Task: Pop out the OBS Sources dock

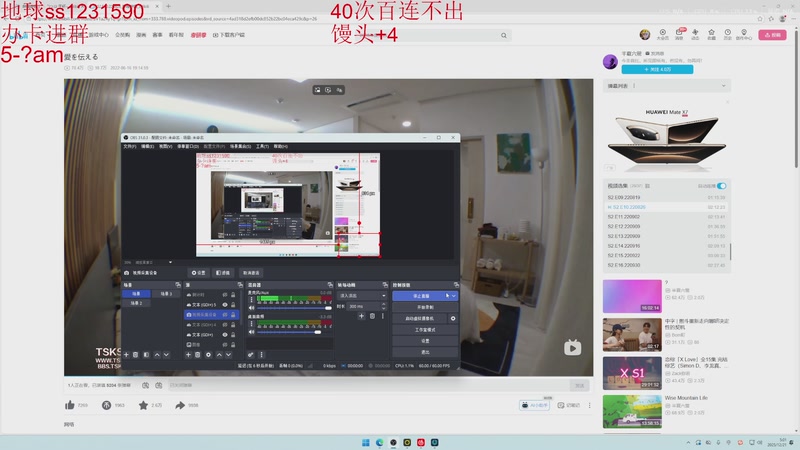Action: pyautogui.click(x=240, y=285)
